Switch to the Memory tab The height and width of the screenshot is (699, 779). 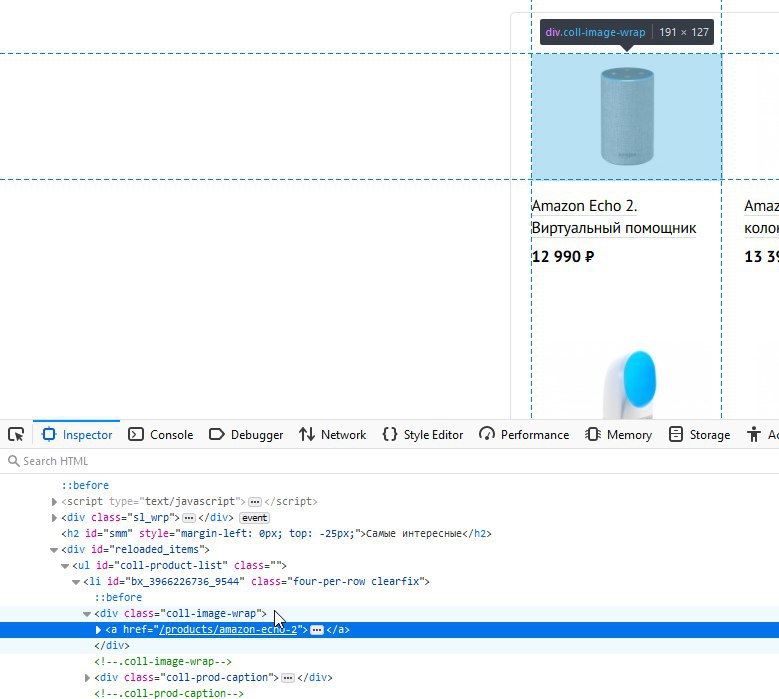[618, 435]
